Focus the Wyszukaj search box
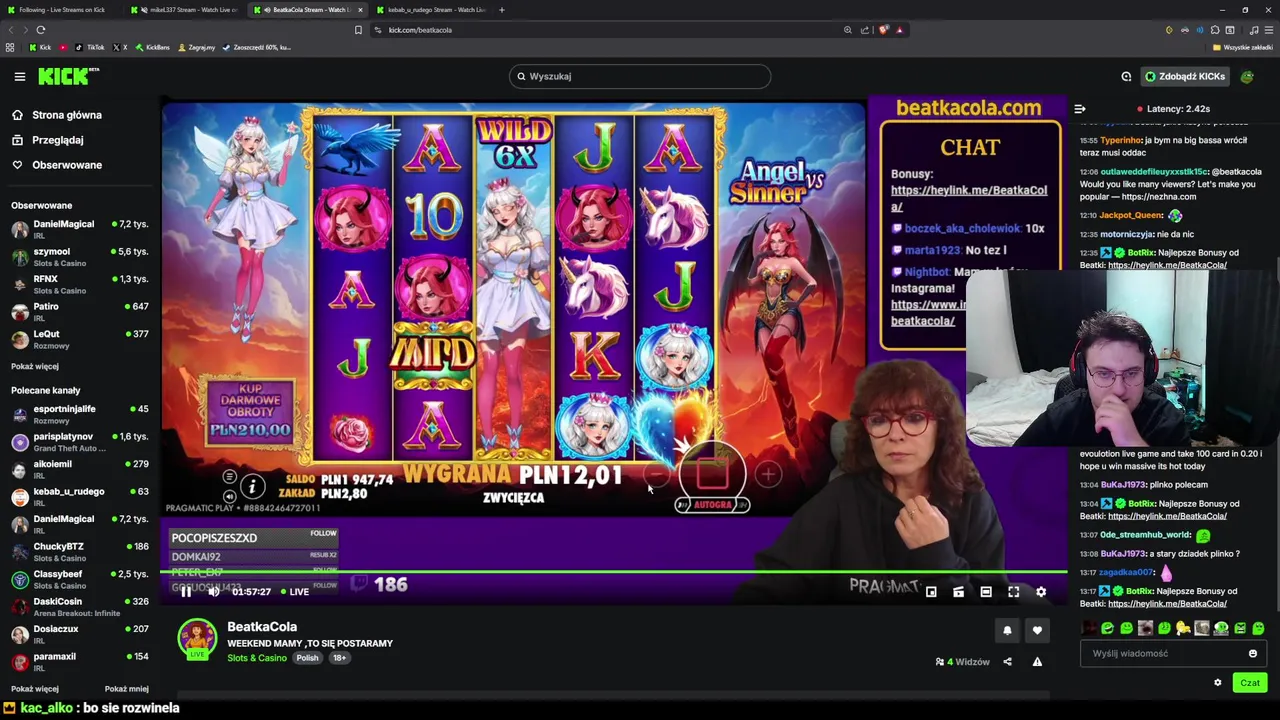Image resolution: width=1280 pixels, height=720 pixels. click(x=640, y=76)
